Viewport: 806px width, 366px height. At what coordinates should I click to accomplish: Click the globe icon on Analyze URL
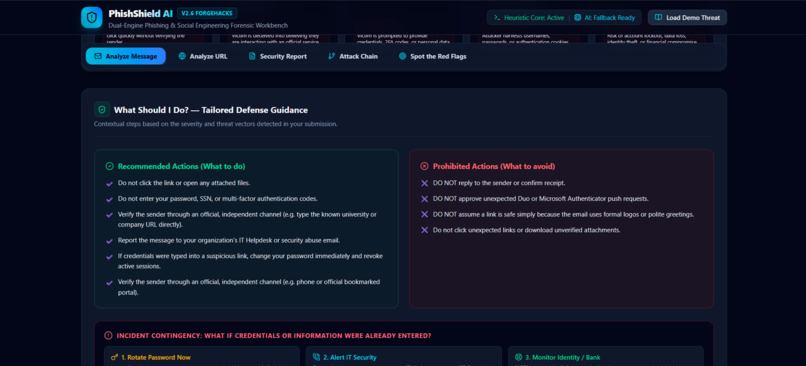[x=182, y=56]
